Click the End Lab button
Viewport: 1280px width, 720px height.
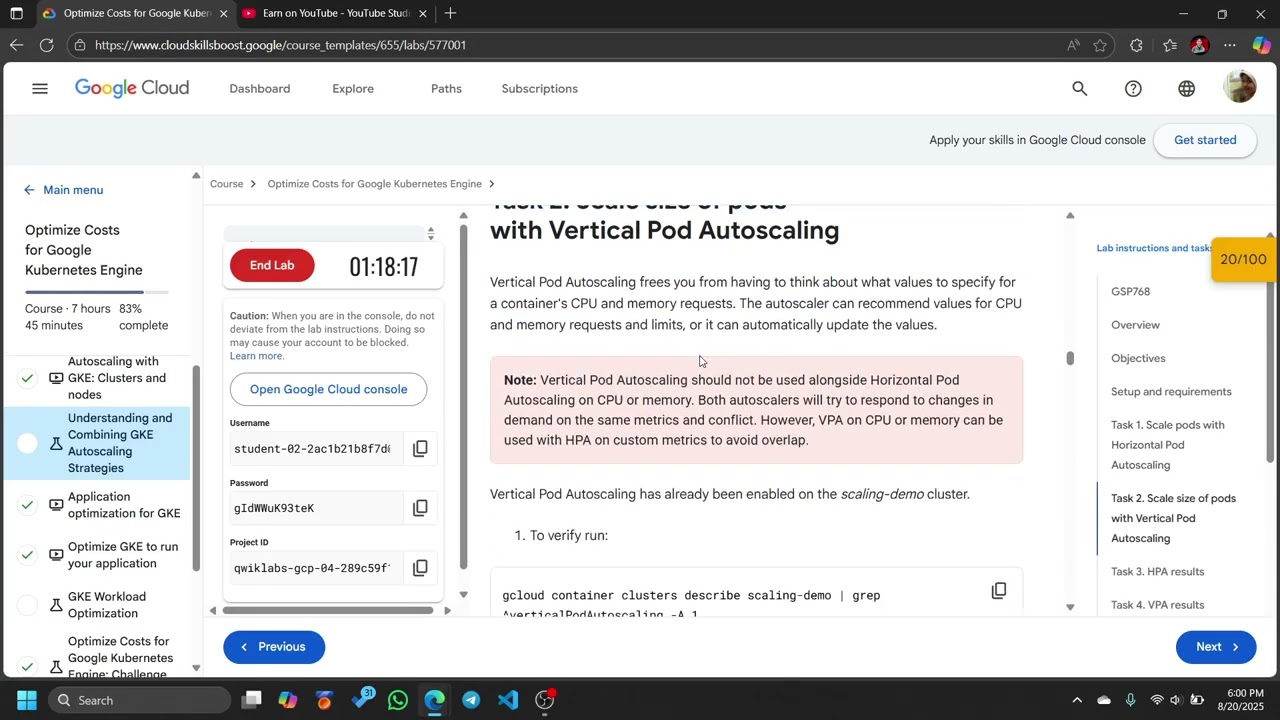[272, 265]
